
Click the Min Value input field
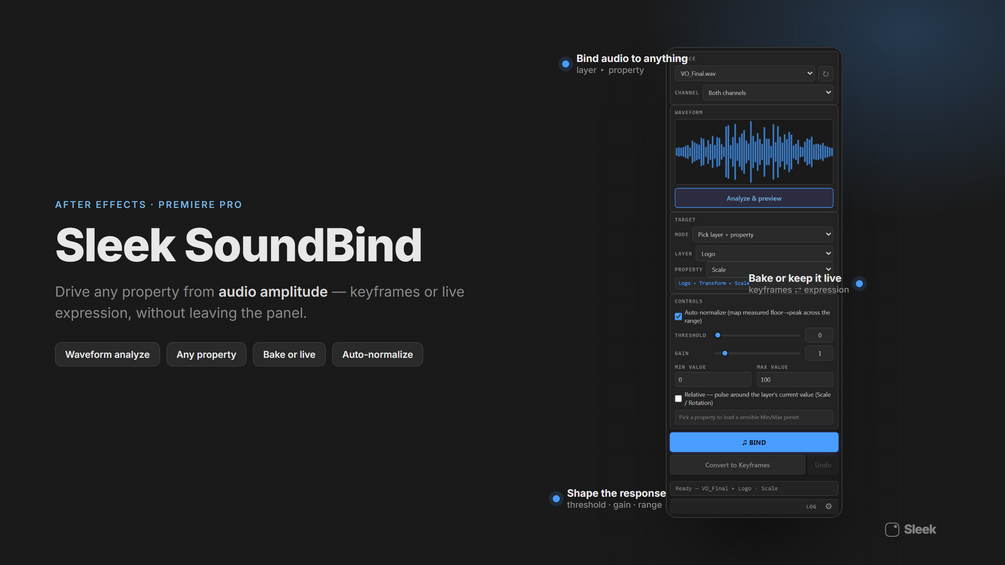coord(713,379)
